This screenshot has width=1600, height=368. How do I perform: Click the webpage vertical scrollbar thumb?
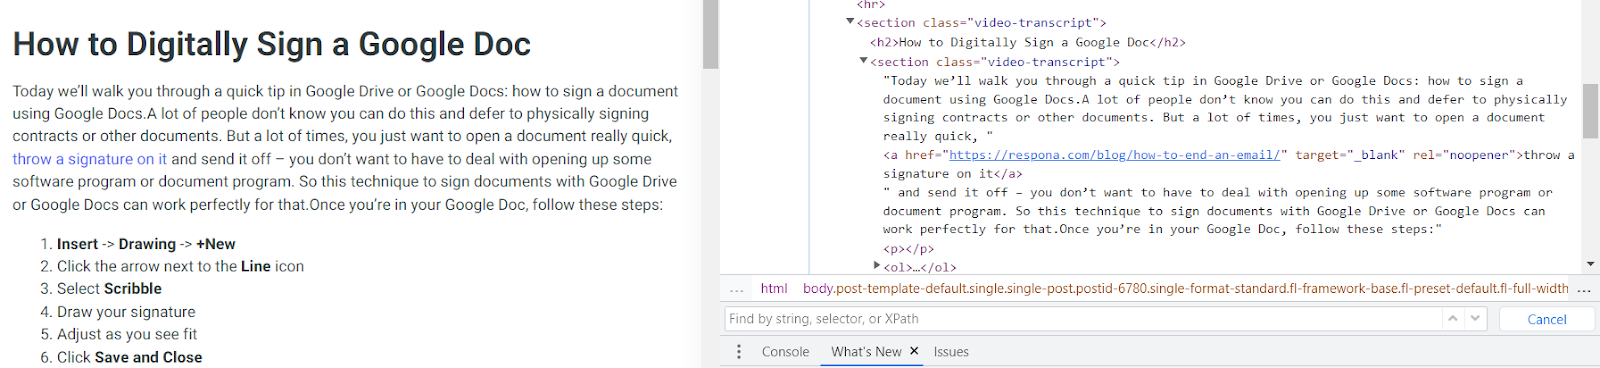coord(710,34)
